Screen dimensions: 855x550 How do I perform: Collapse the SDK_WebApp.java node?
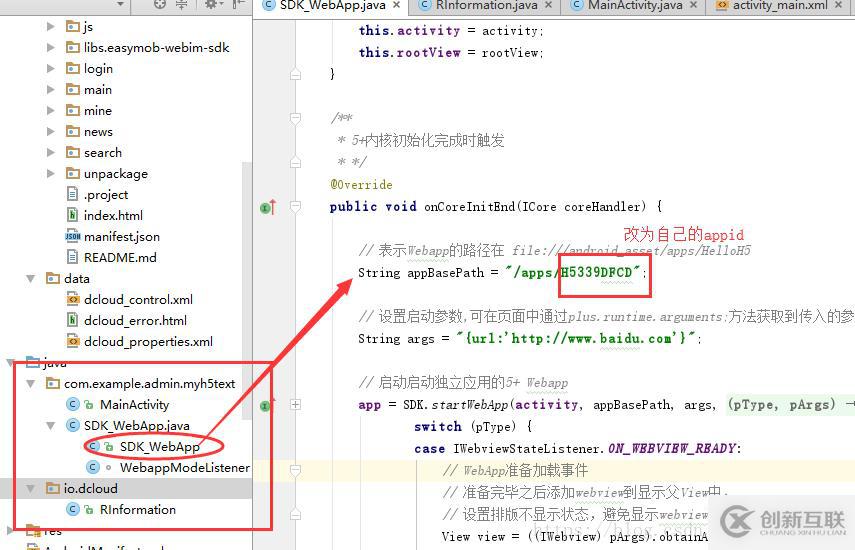[x=51, y=426]
